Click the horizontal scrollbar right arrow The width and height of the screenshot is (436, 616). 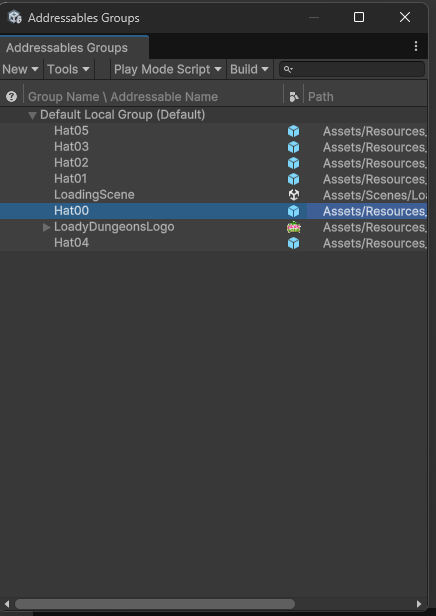coord(419,603)
